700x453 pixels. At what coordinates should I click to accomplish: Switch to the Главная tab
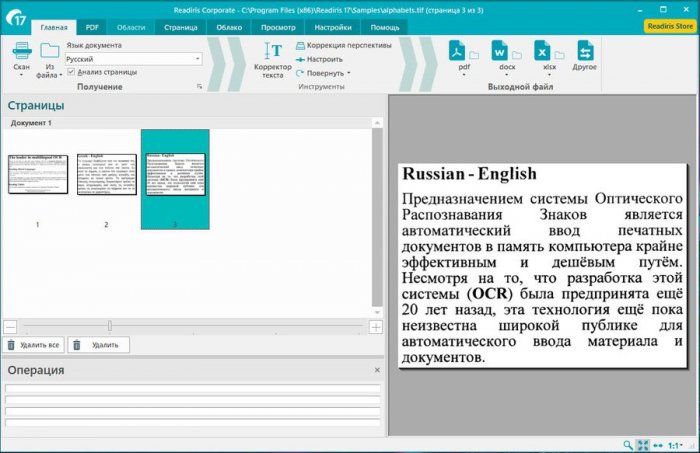click(54, 27)
